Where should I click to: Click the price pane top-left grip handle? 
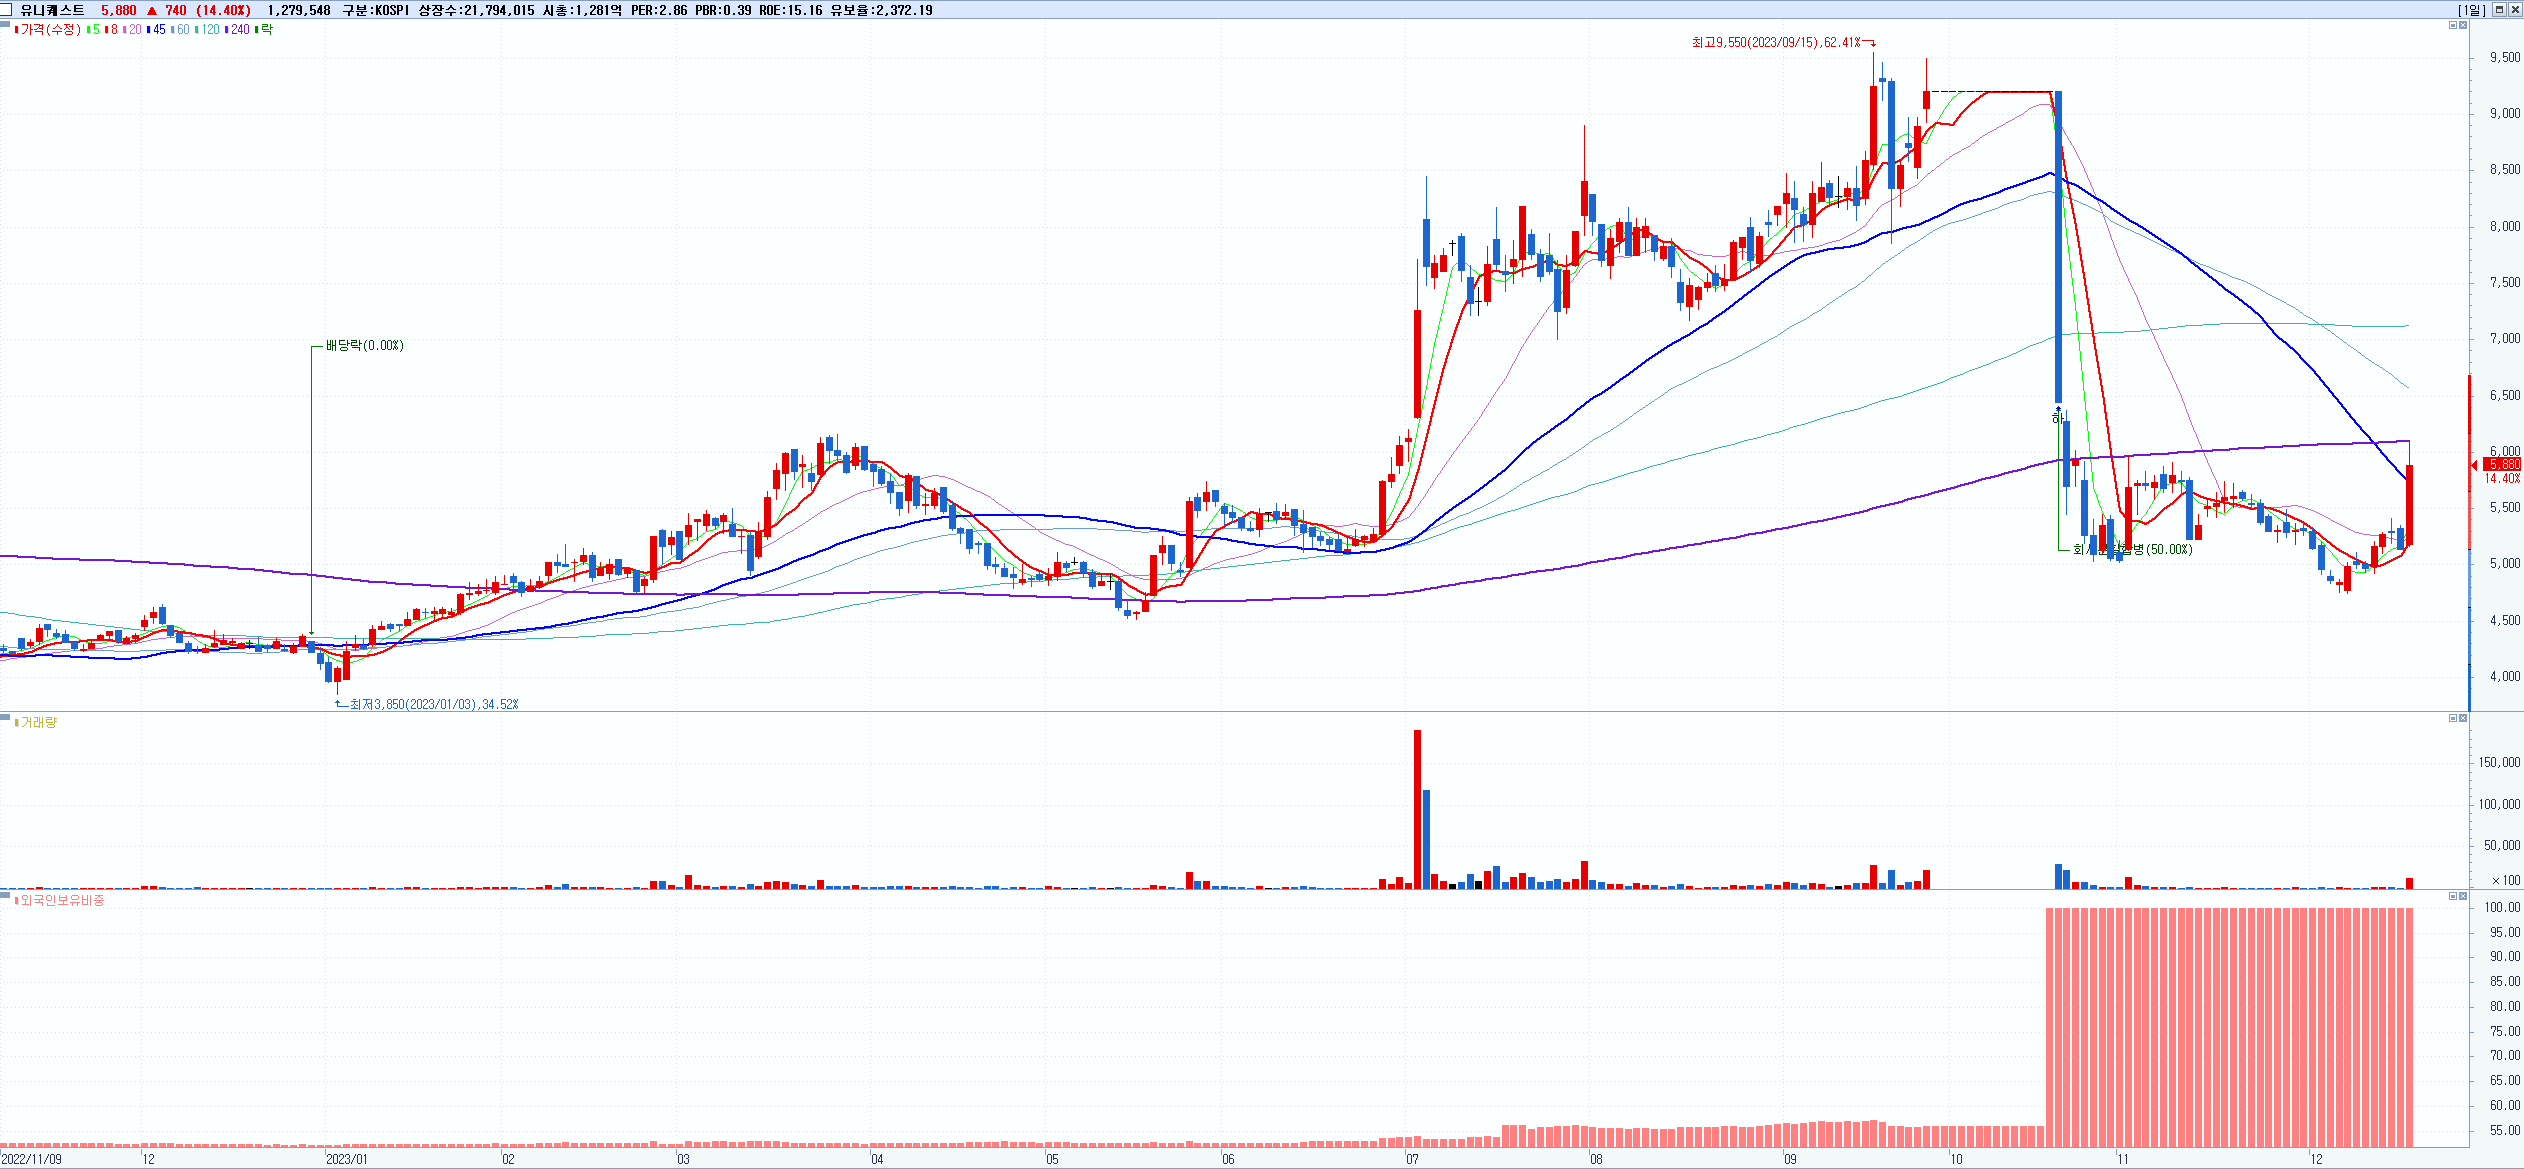click(x=5, y=22)
